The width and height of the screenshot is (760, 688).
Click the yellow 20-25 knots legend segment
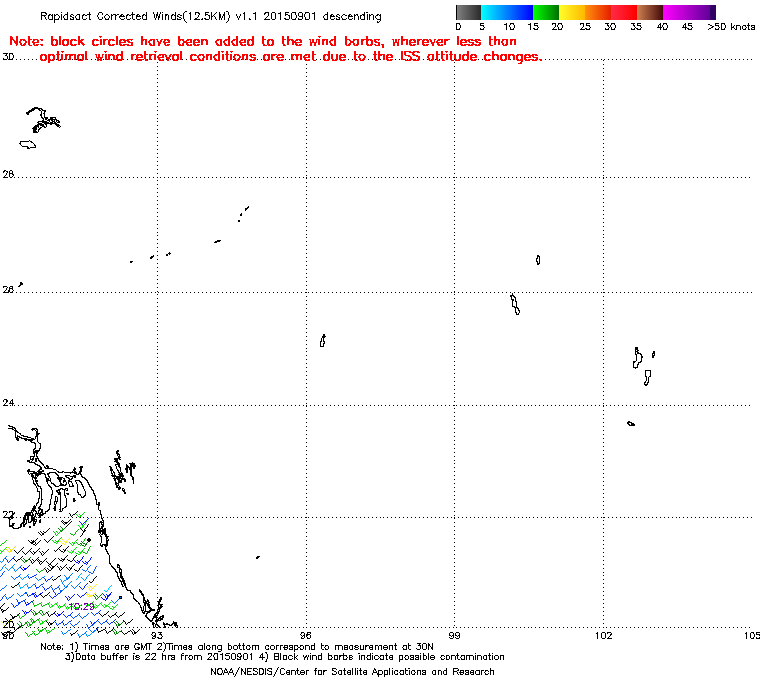pos(572,12)
